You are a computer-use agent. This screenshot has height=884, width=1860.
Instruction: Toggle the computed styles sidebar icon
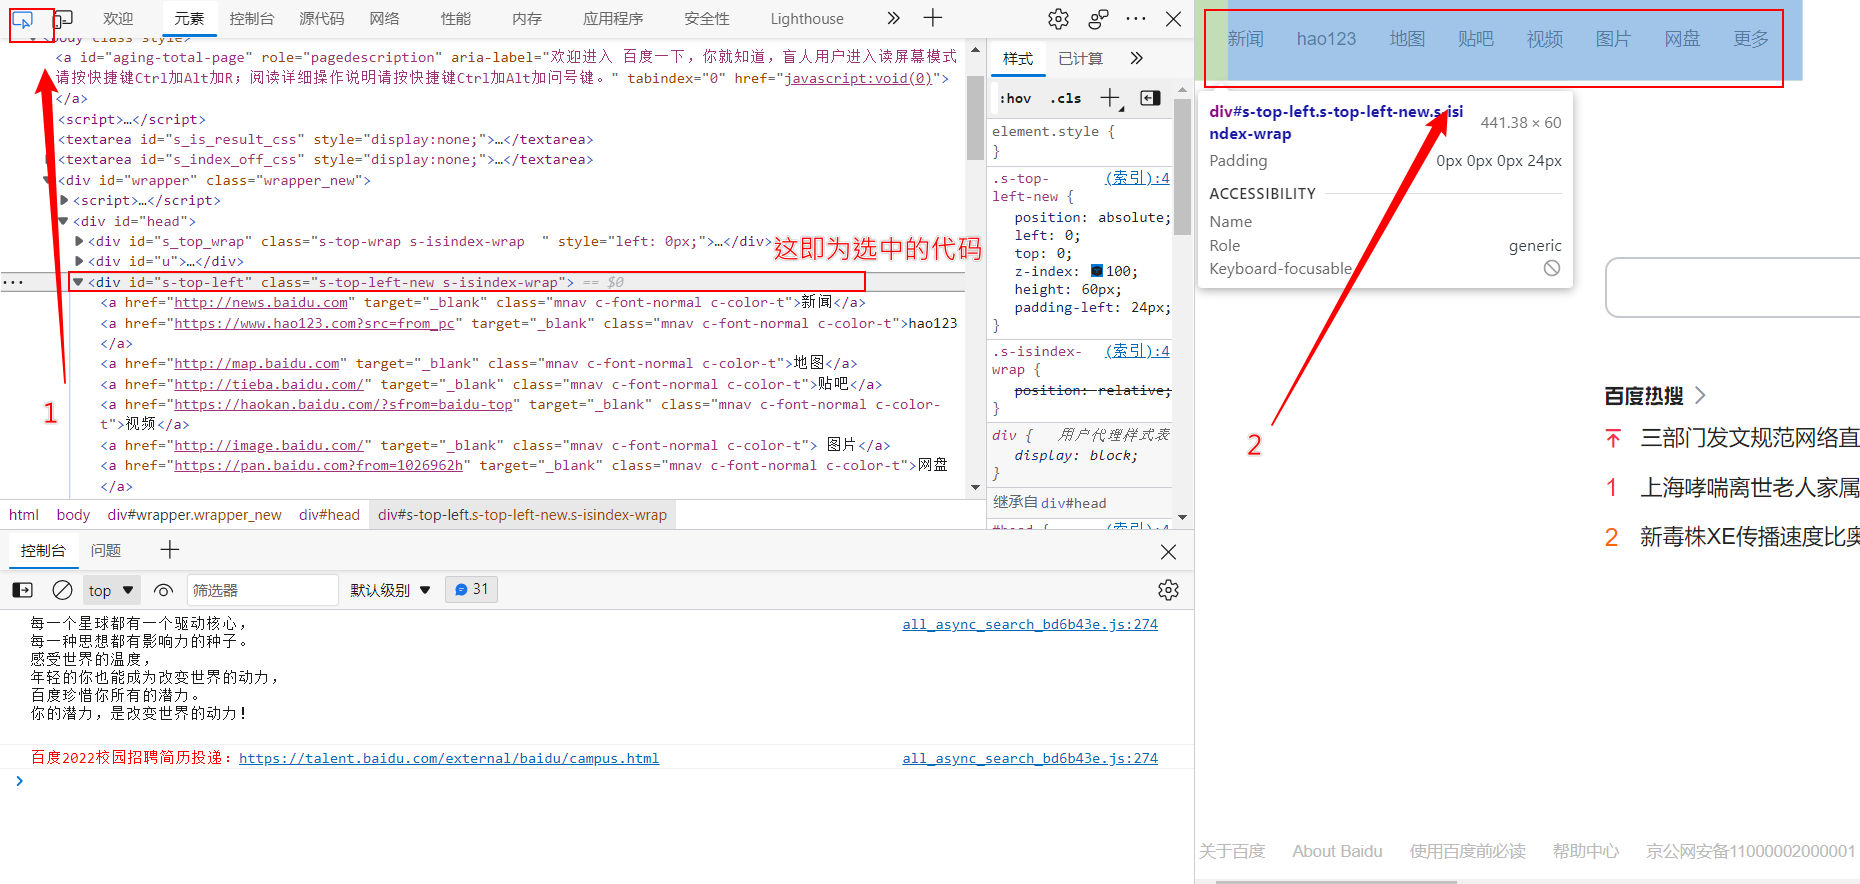click(1151, 98)
